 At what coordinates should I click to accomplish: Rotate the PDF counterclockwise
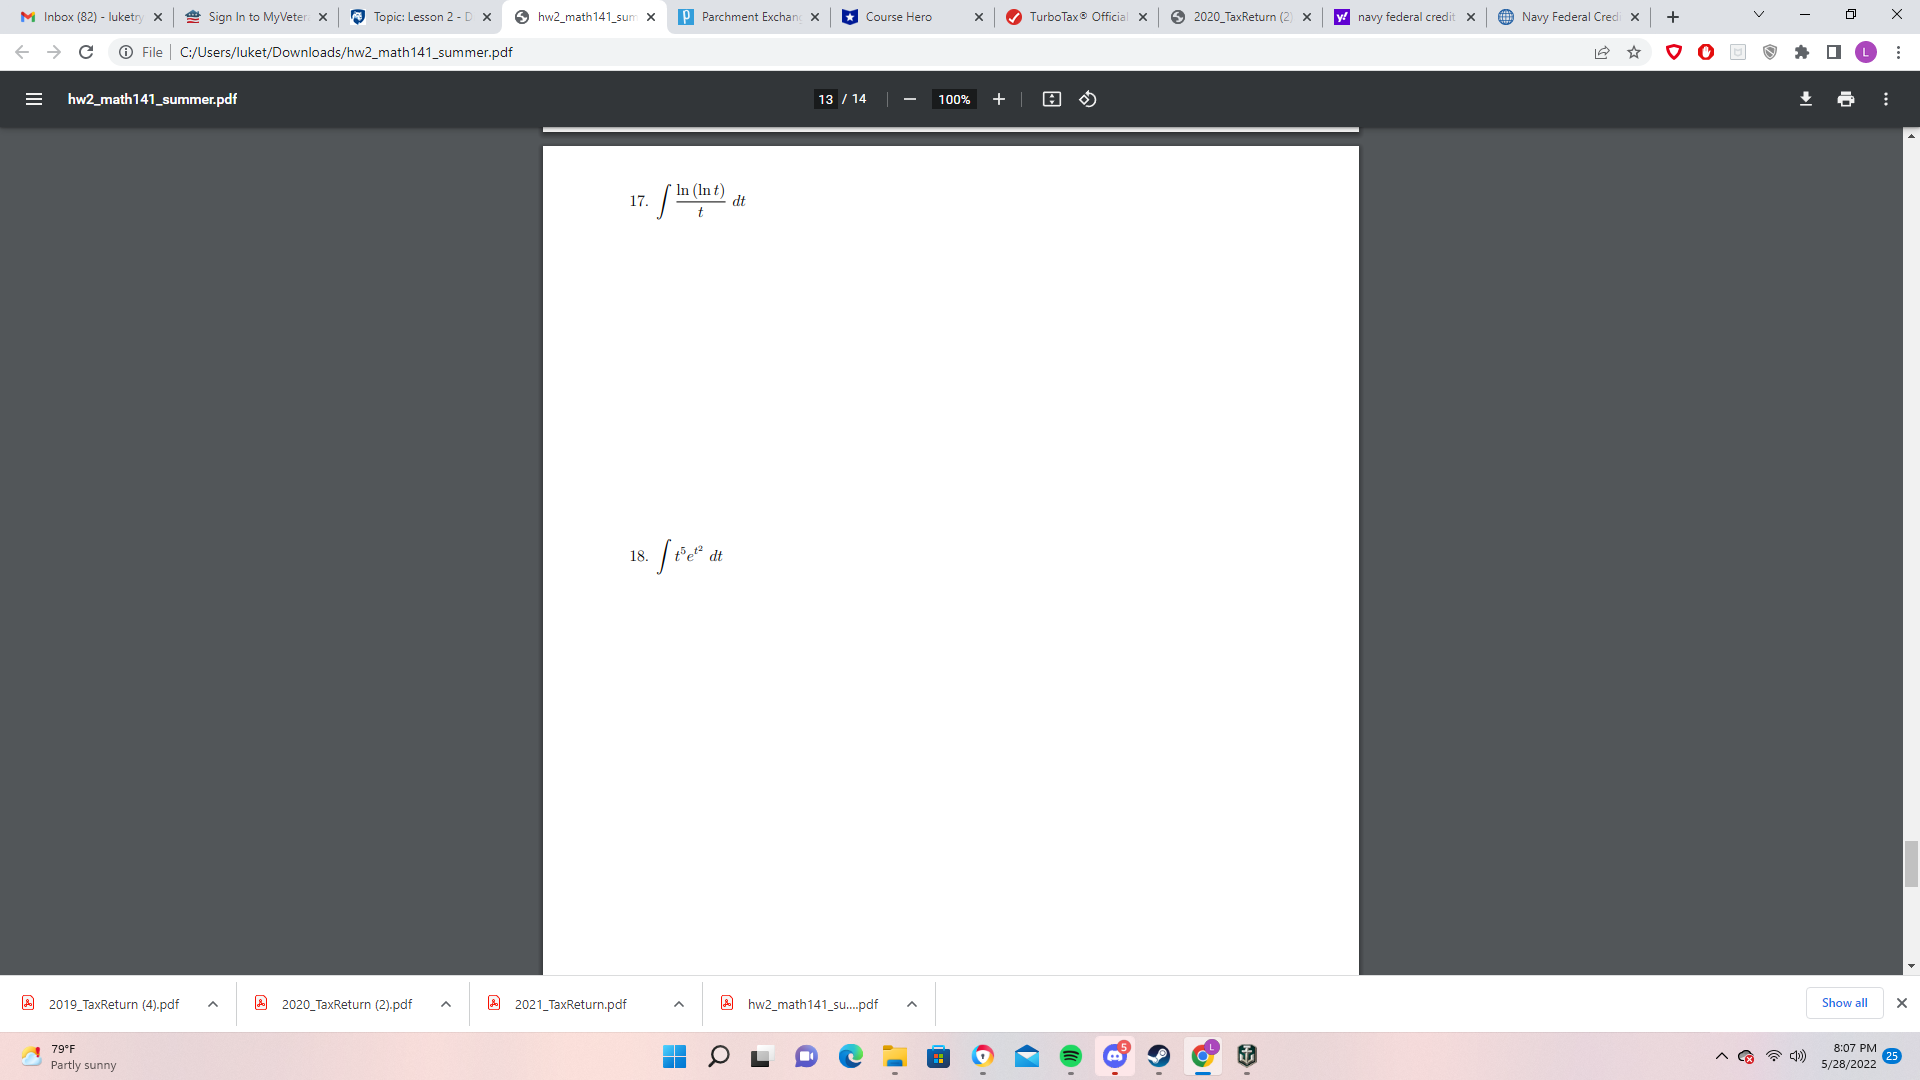click(1088, 99)
